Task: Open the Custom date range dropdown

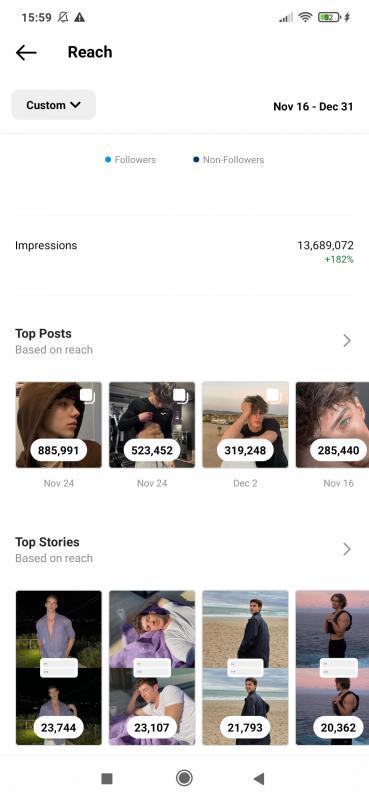Action: pos(54,105)
